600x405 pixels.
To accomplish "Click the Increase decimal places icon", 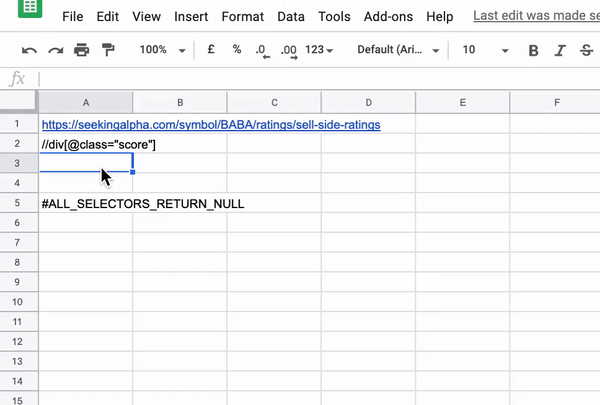I will [x=289, y=51].
